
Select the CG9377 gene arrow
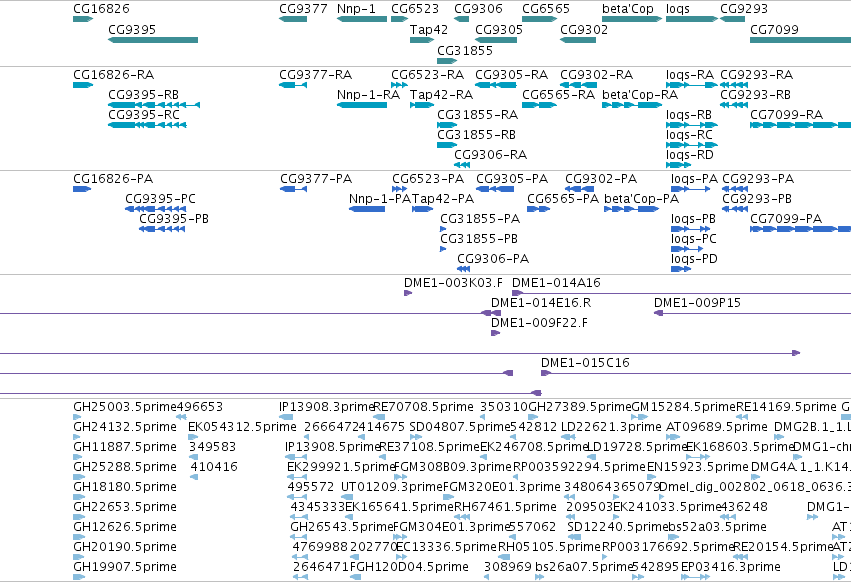pyautogui.click(x=293, y=19)
